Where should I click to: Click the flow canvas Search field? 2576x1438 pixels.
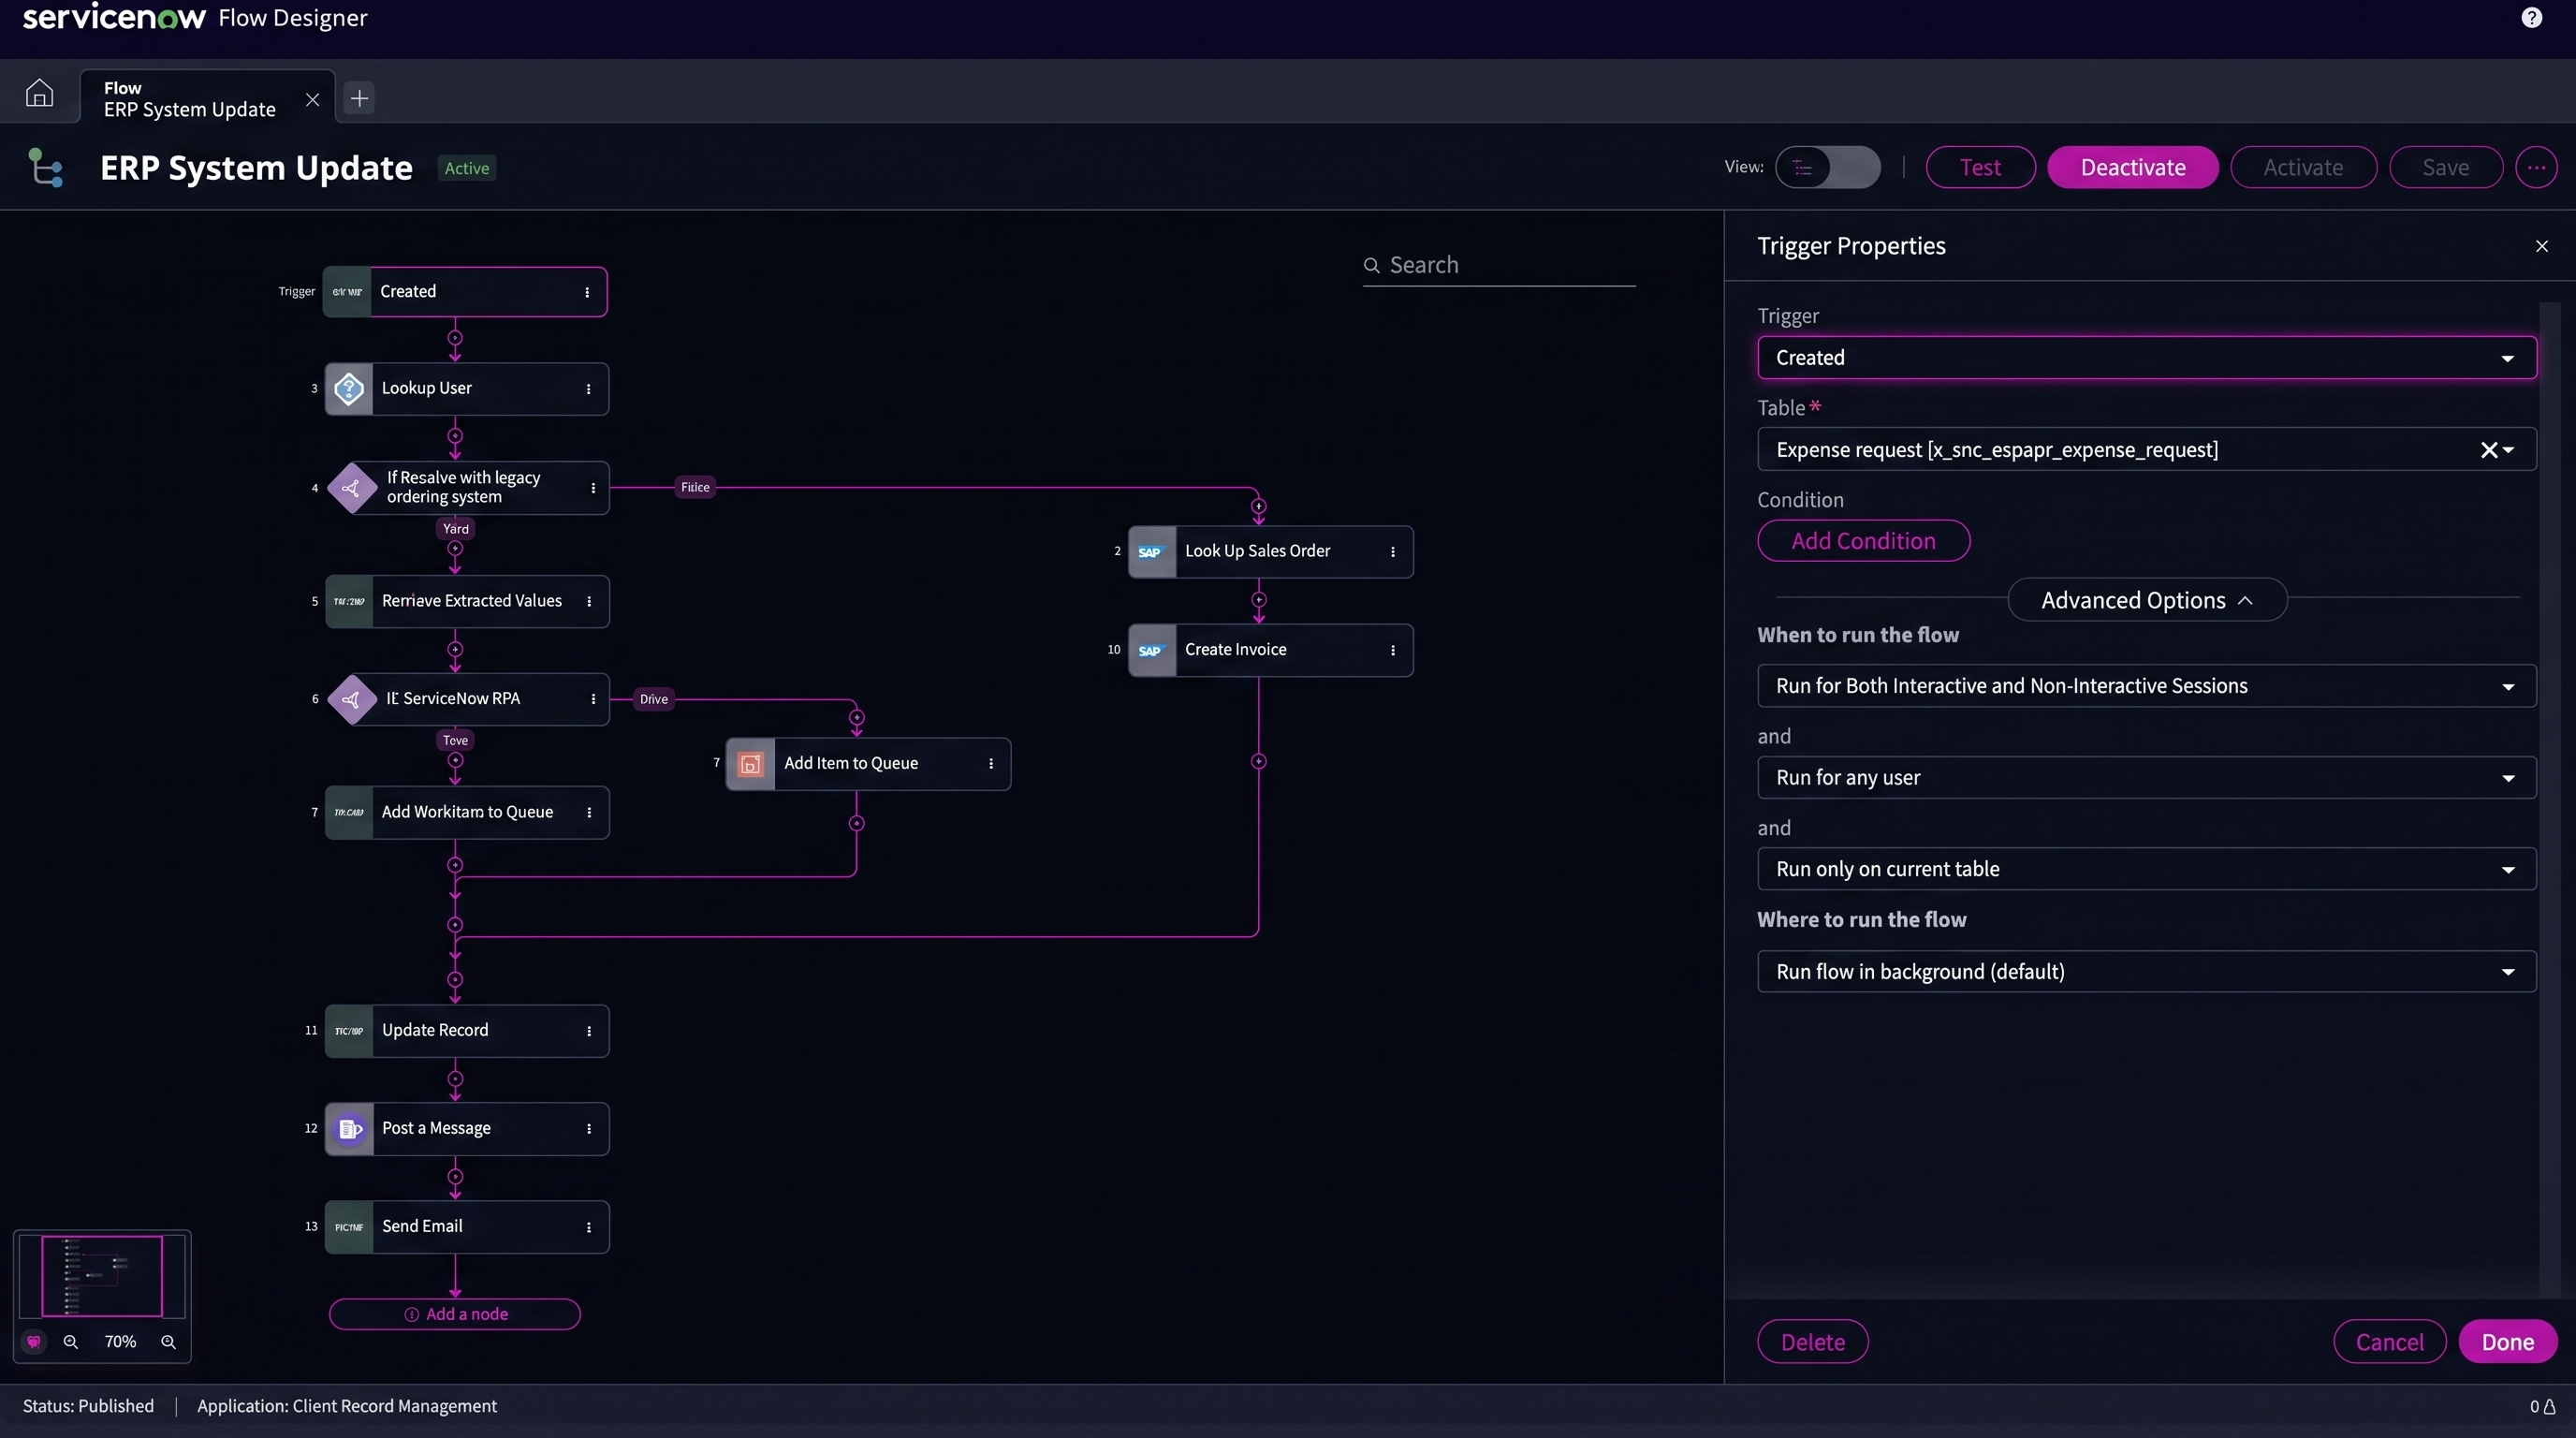[x=1498, y=265]
